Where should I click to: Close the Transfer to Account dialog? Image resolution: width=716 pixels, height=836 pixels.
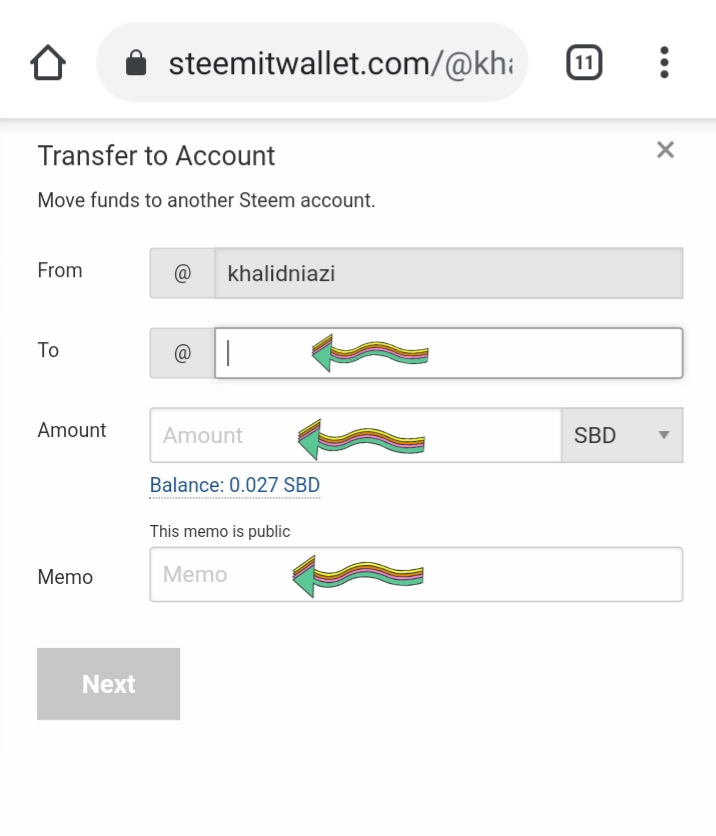click(665, 150)
